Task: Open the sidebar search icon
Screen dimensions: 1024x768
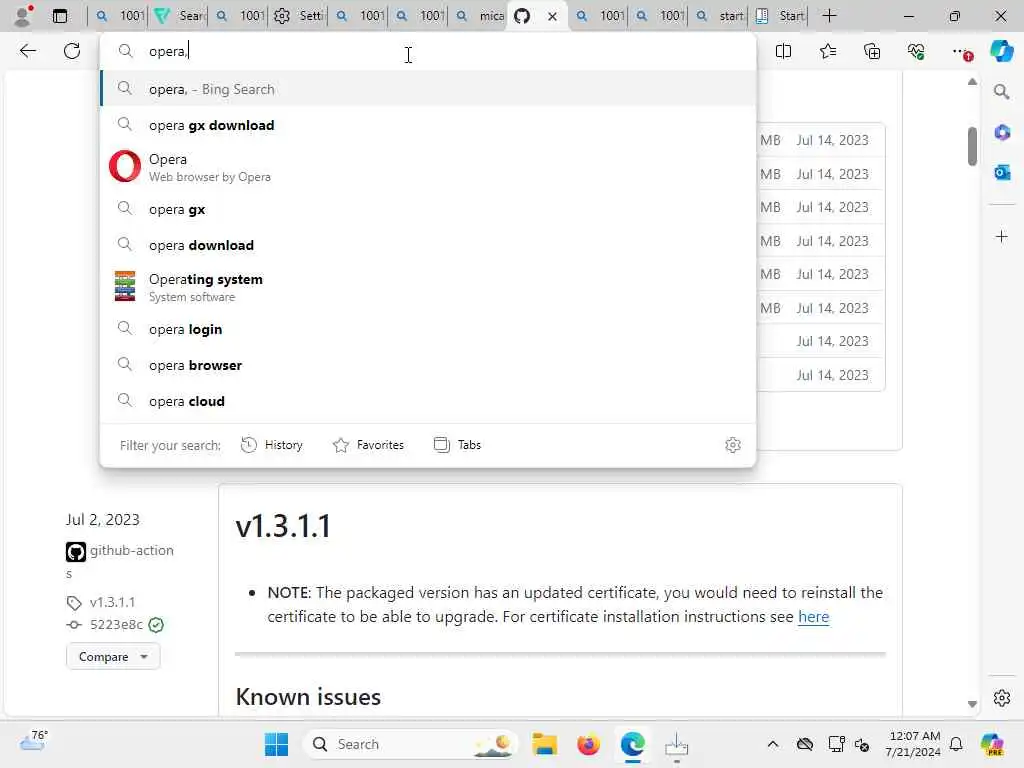Action: [1001, 92]
